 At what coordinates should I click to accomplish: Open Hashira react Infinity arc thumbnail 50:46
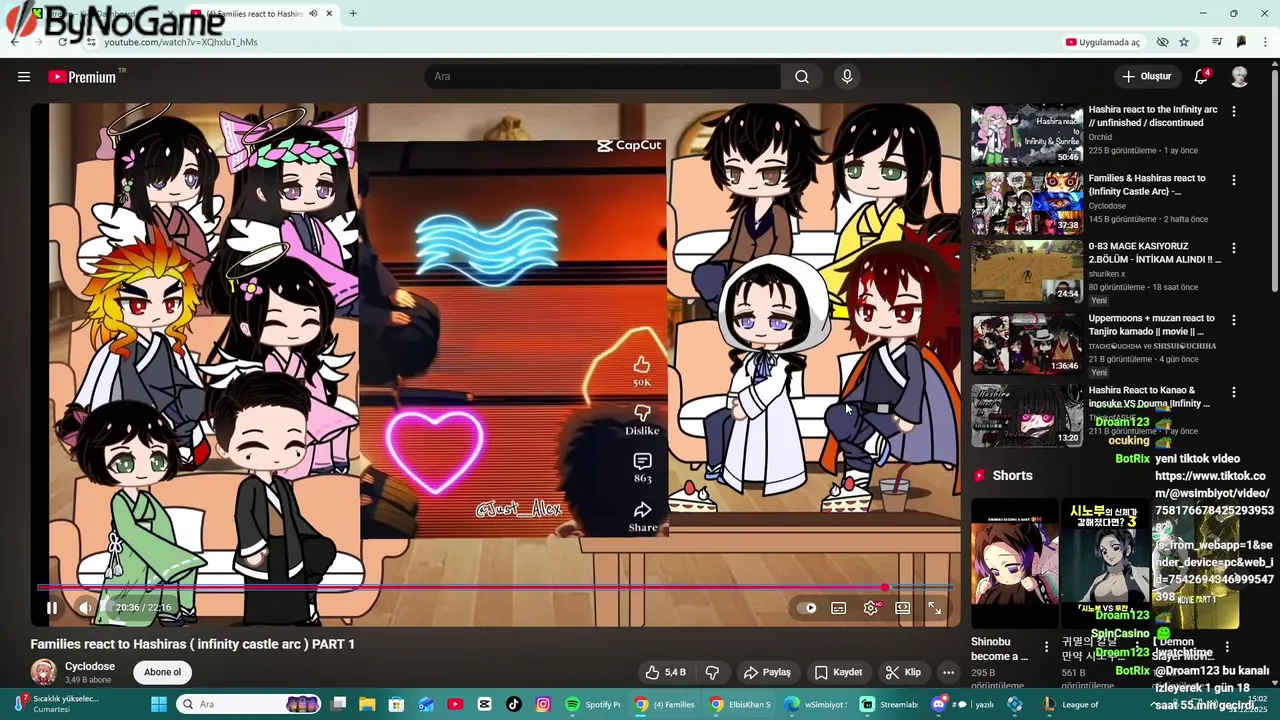[x=1027, y=133]
